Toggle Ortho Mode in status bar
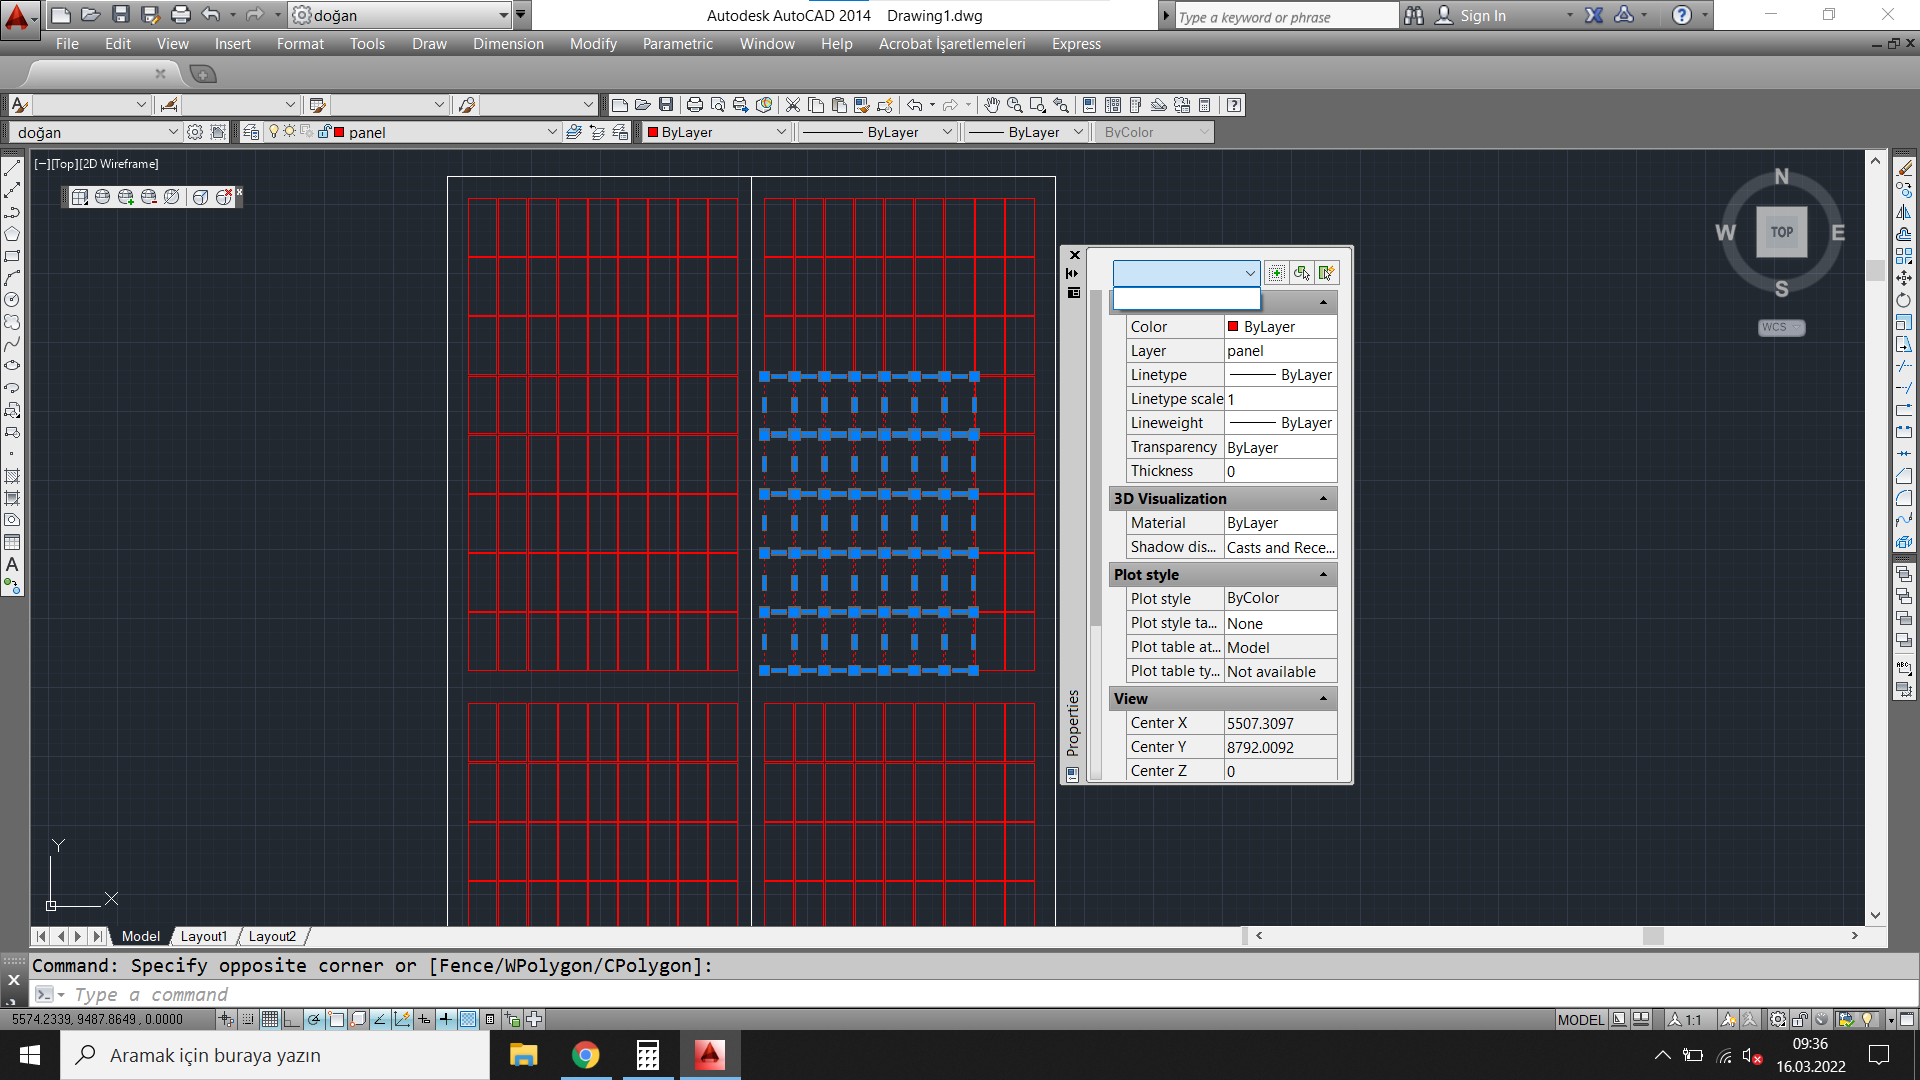 click(x=291, y=1020)
